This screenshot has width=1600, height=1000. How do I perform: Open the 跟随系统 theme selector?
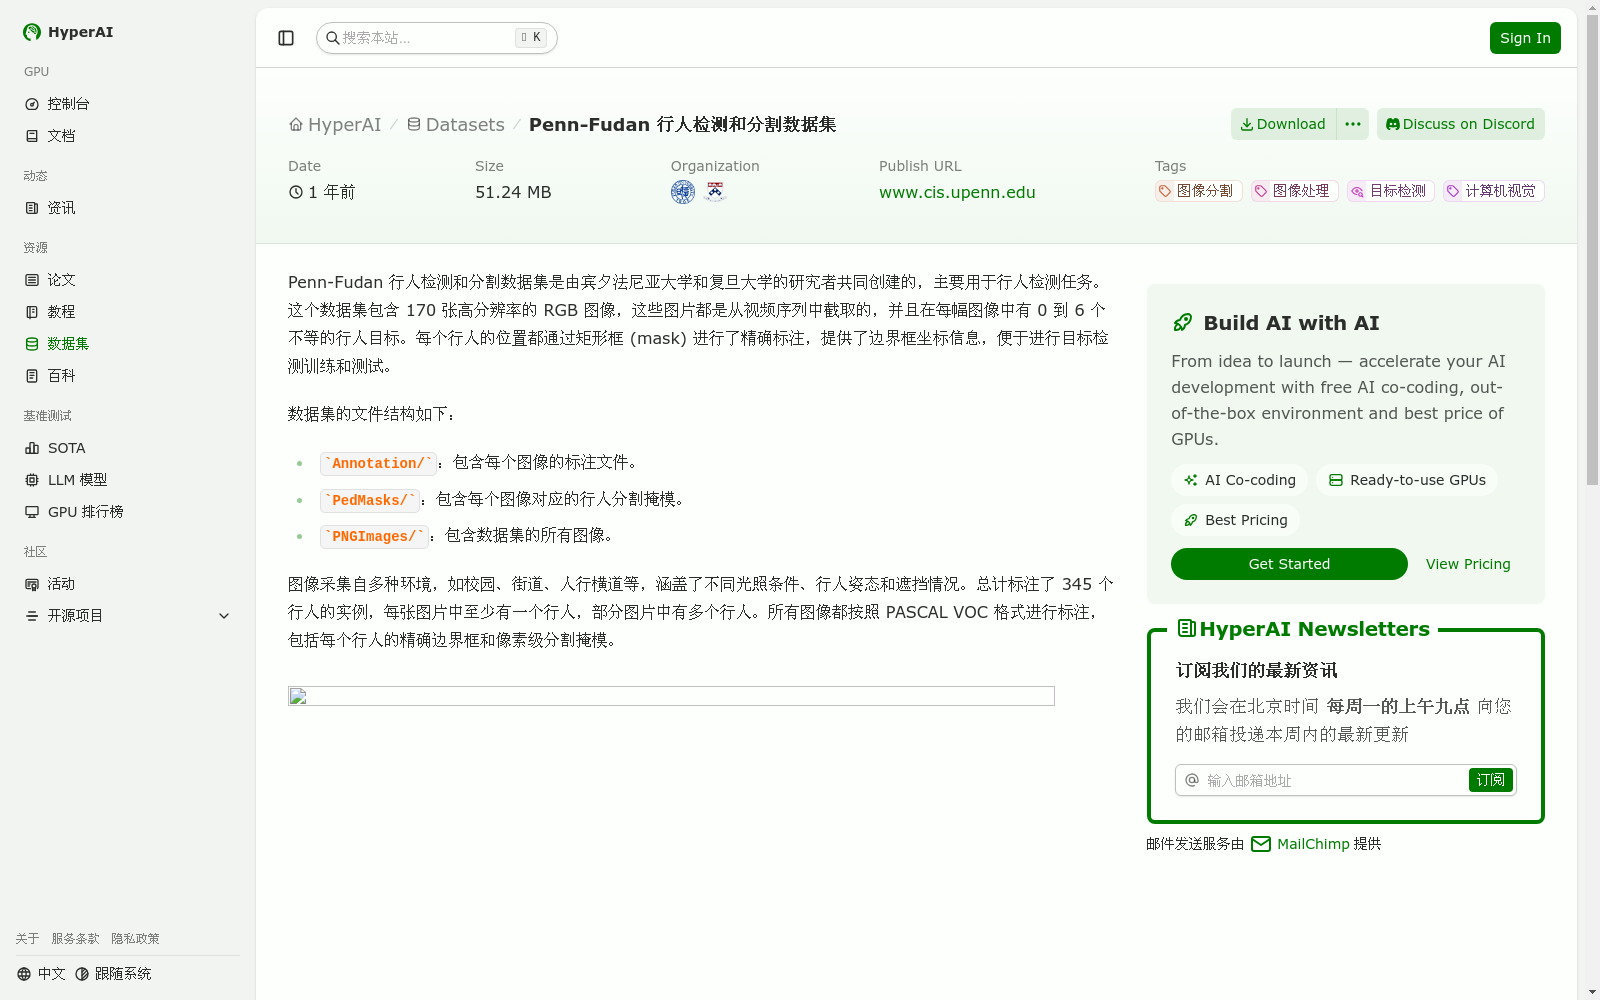113,974
